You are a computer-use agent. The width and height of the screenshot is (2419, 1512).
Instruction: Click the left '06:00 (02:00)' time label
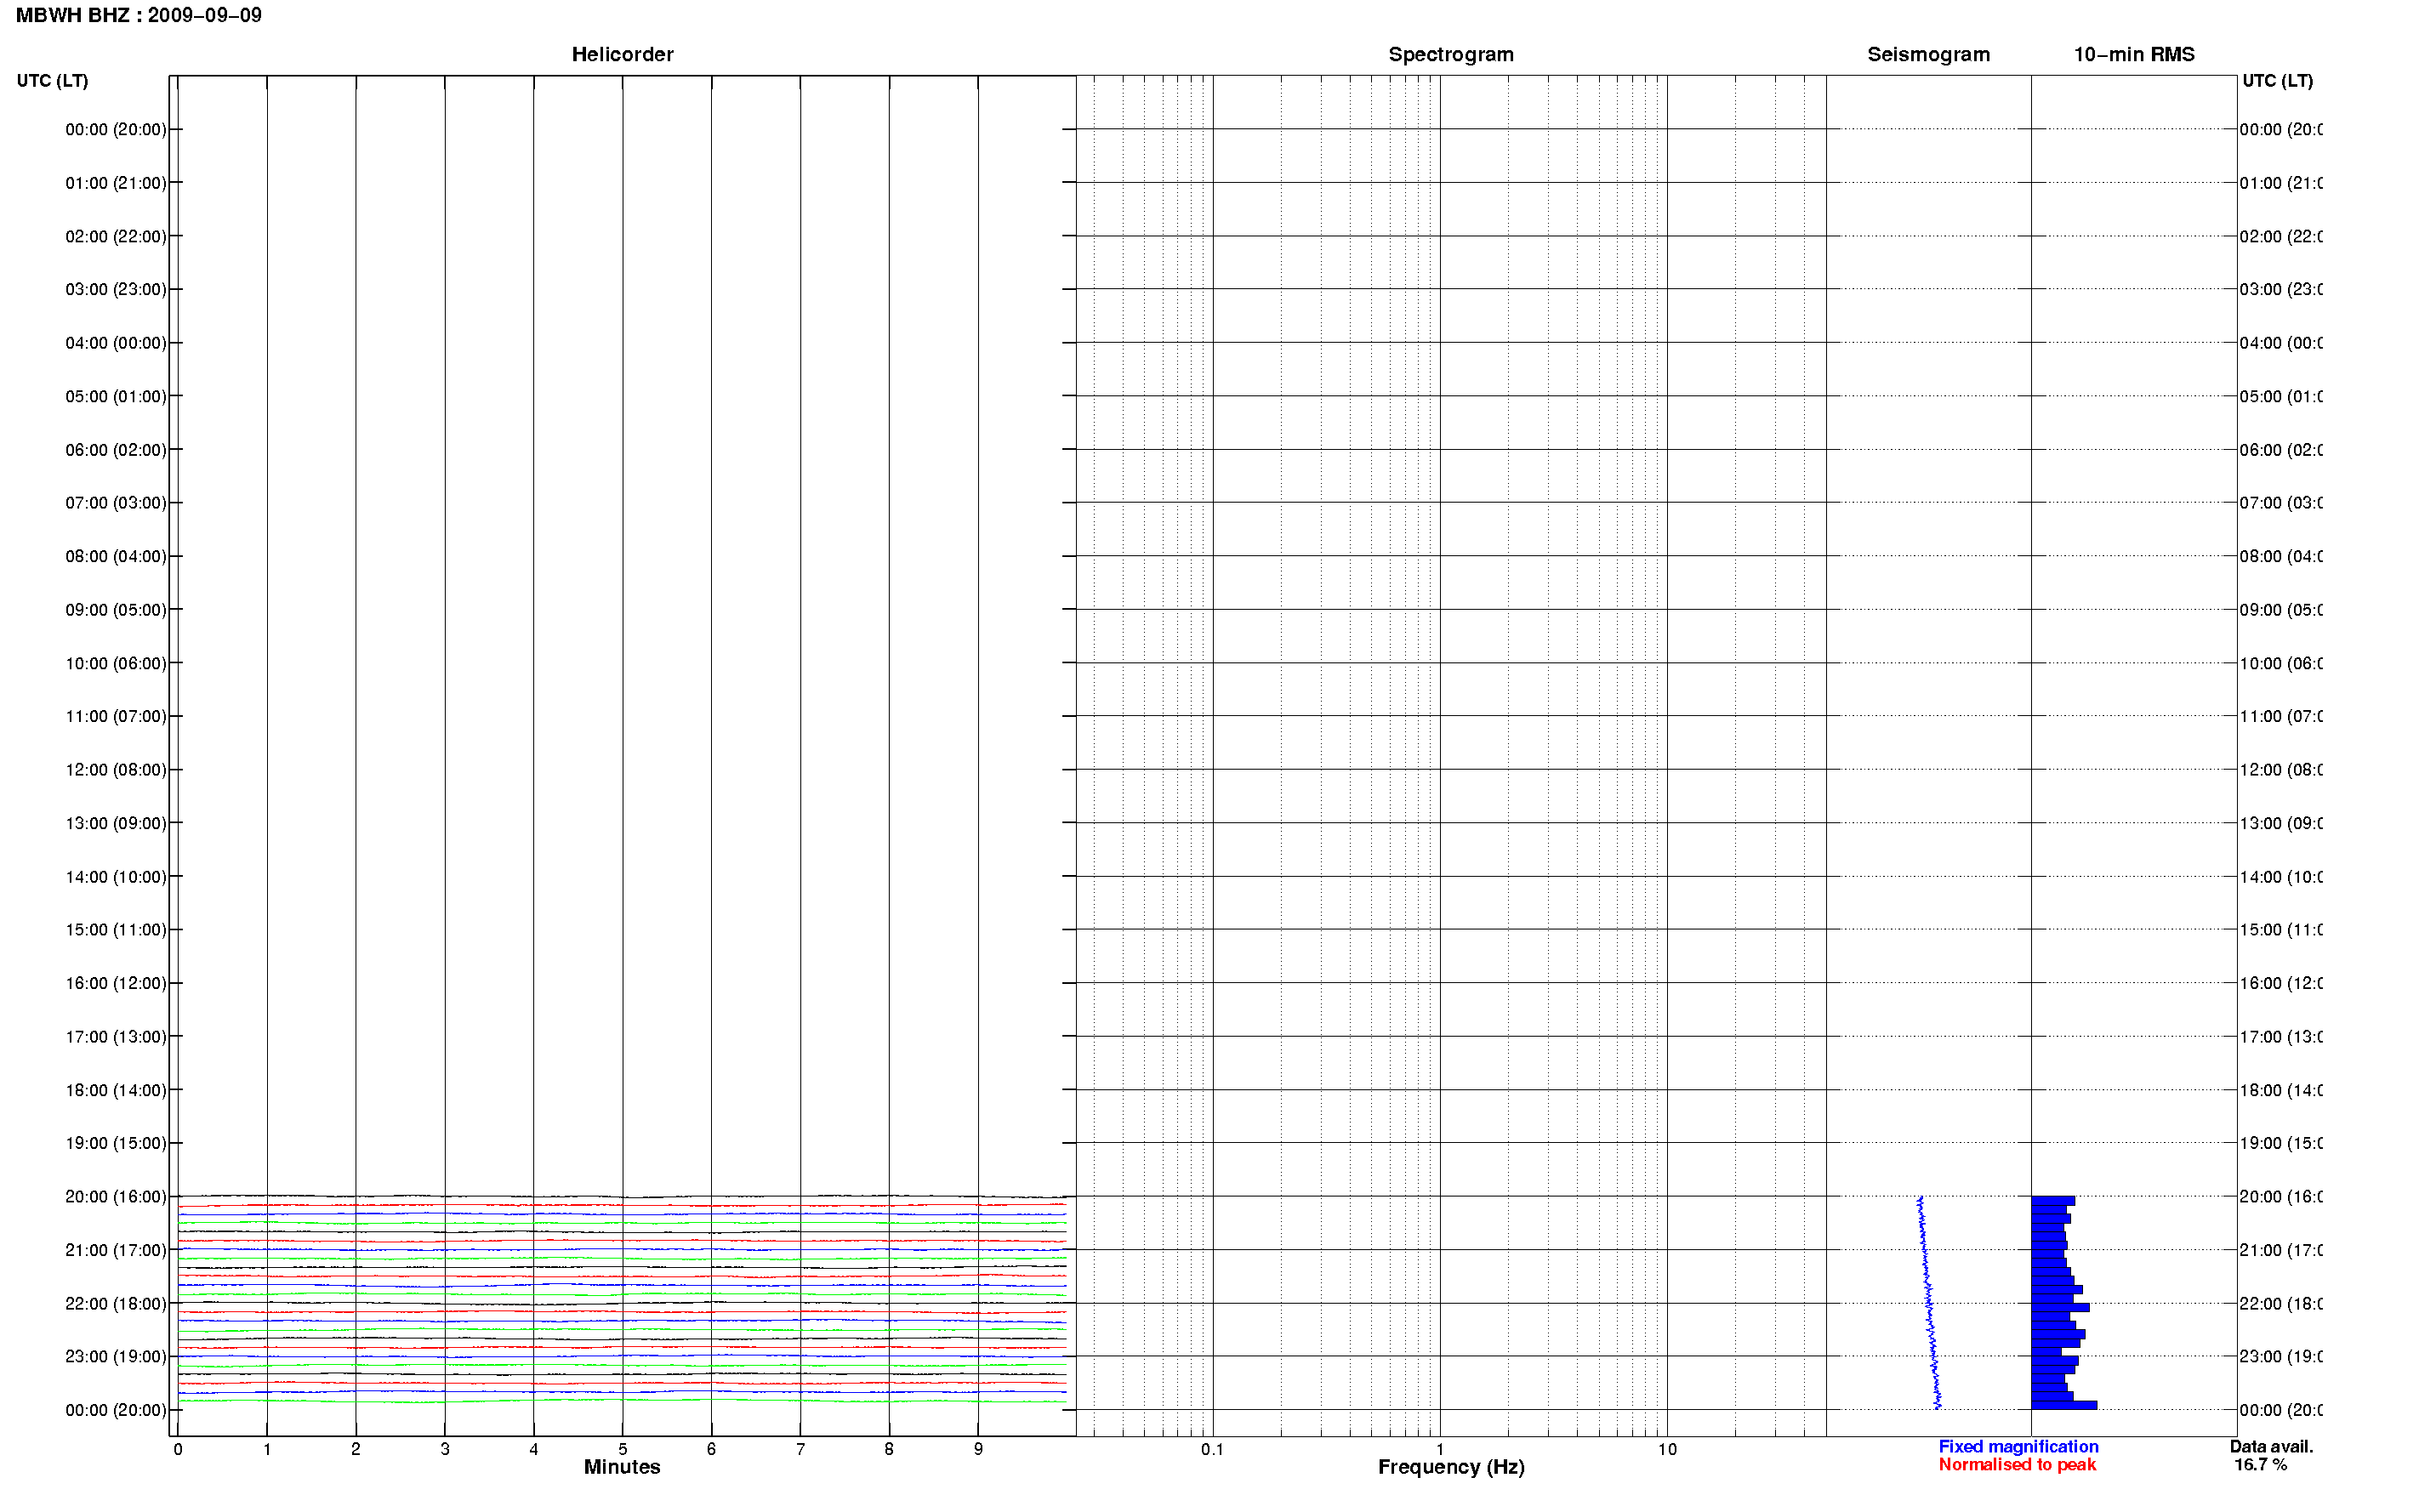[116, 450]
